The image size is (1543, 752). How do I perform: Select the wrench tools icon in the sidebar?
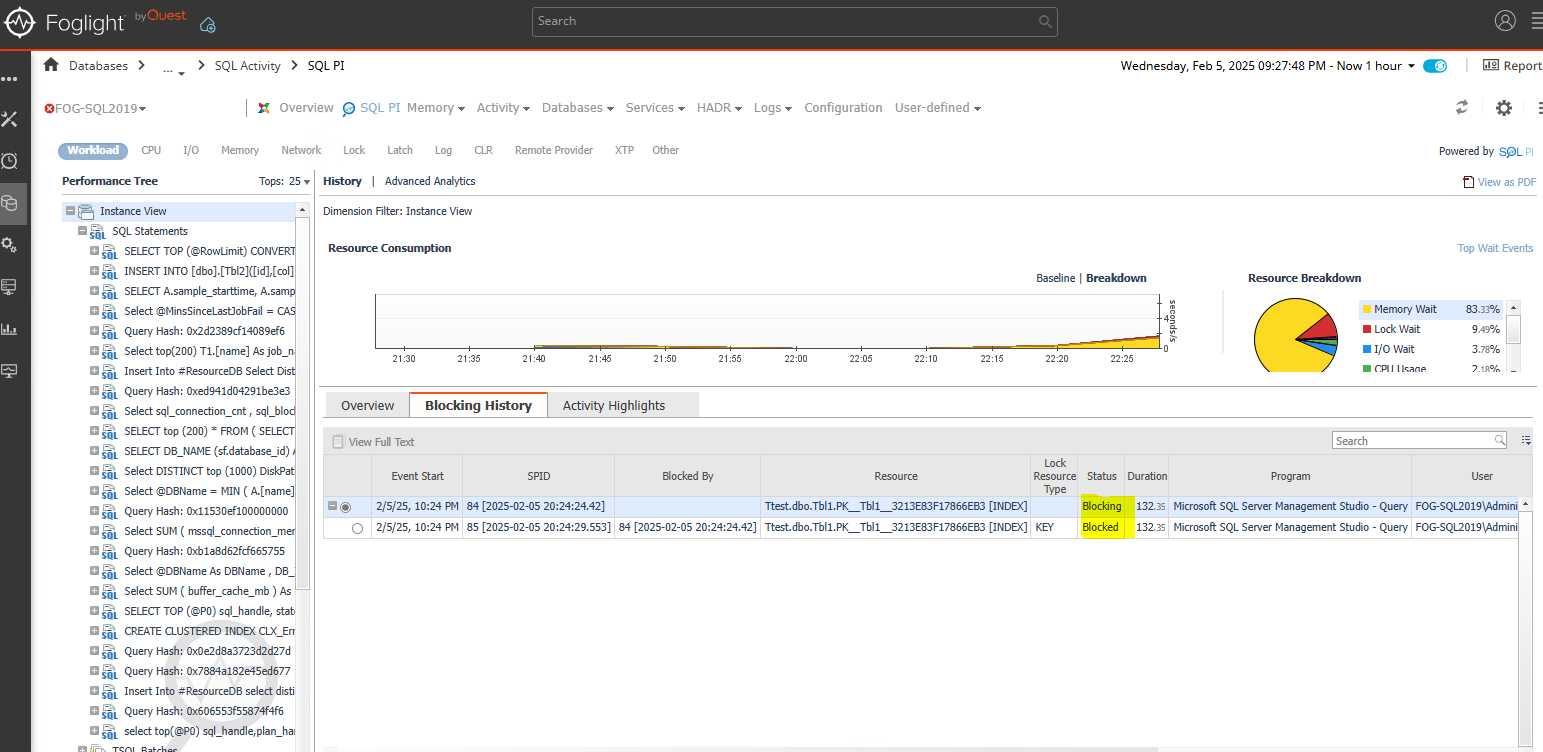tap(11, 118)
